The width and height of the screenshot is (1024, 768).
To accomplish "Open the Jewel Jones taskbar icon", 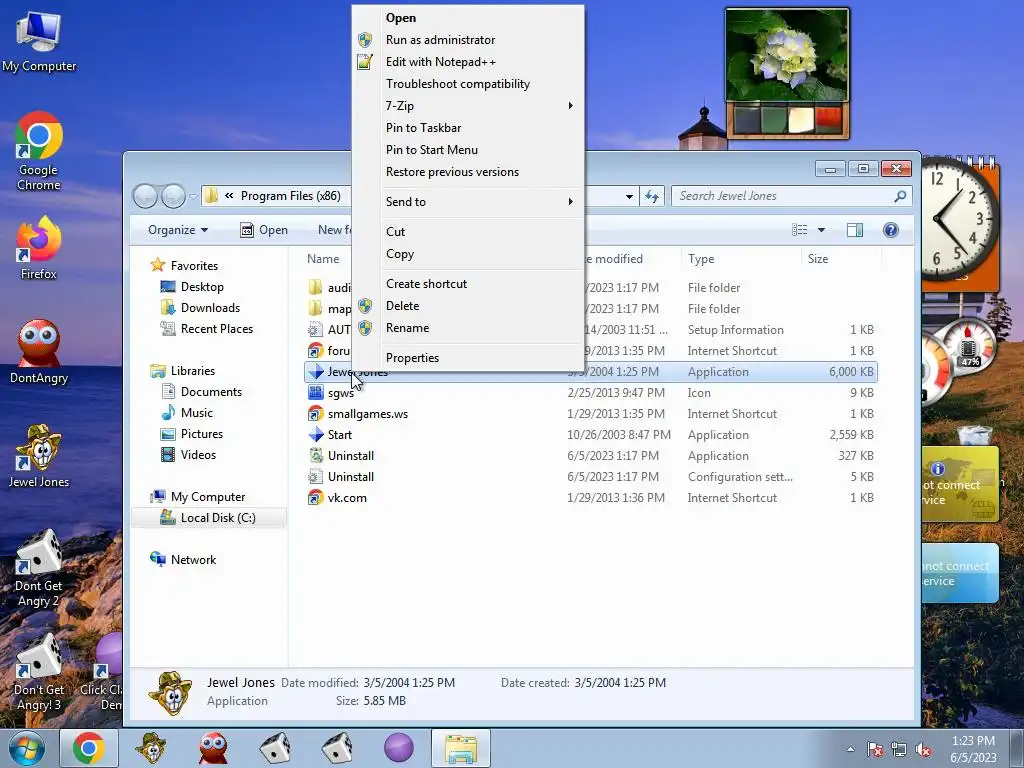I will pyautogui.click(x=152, y=748).
